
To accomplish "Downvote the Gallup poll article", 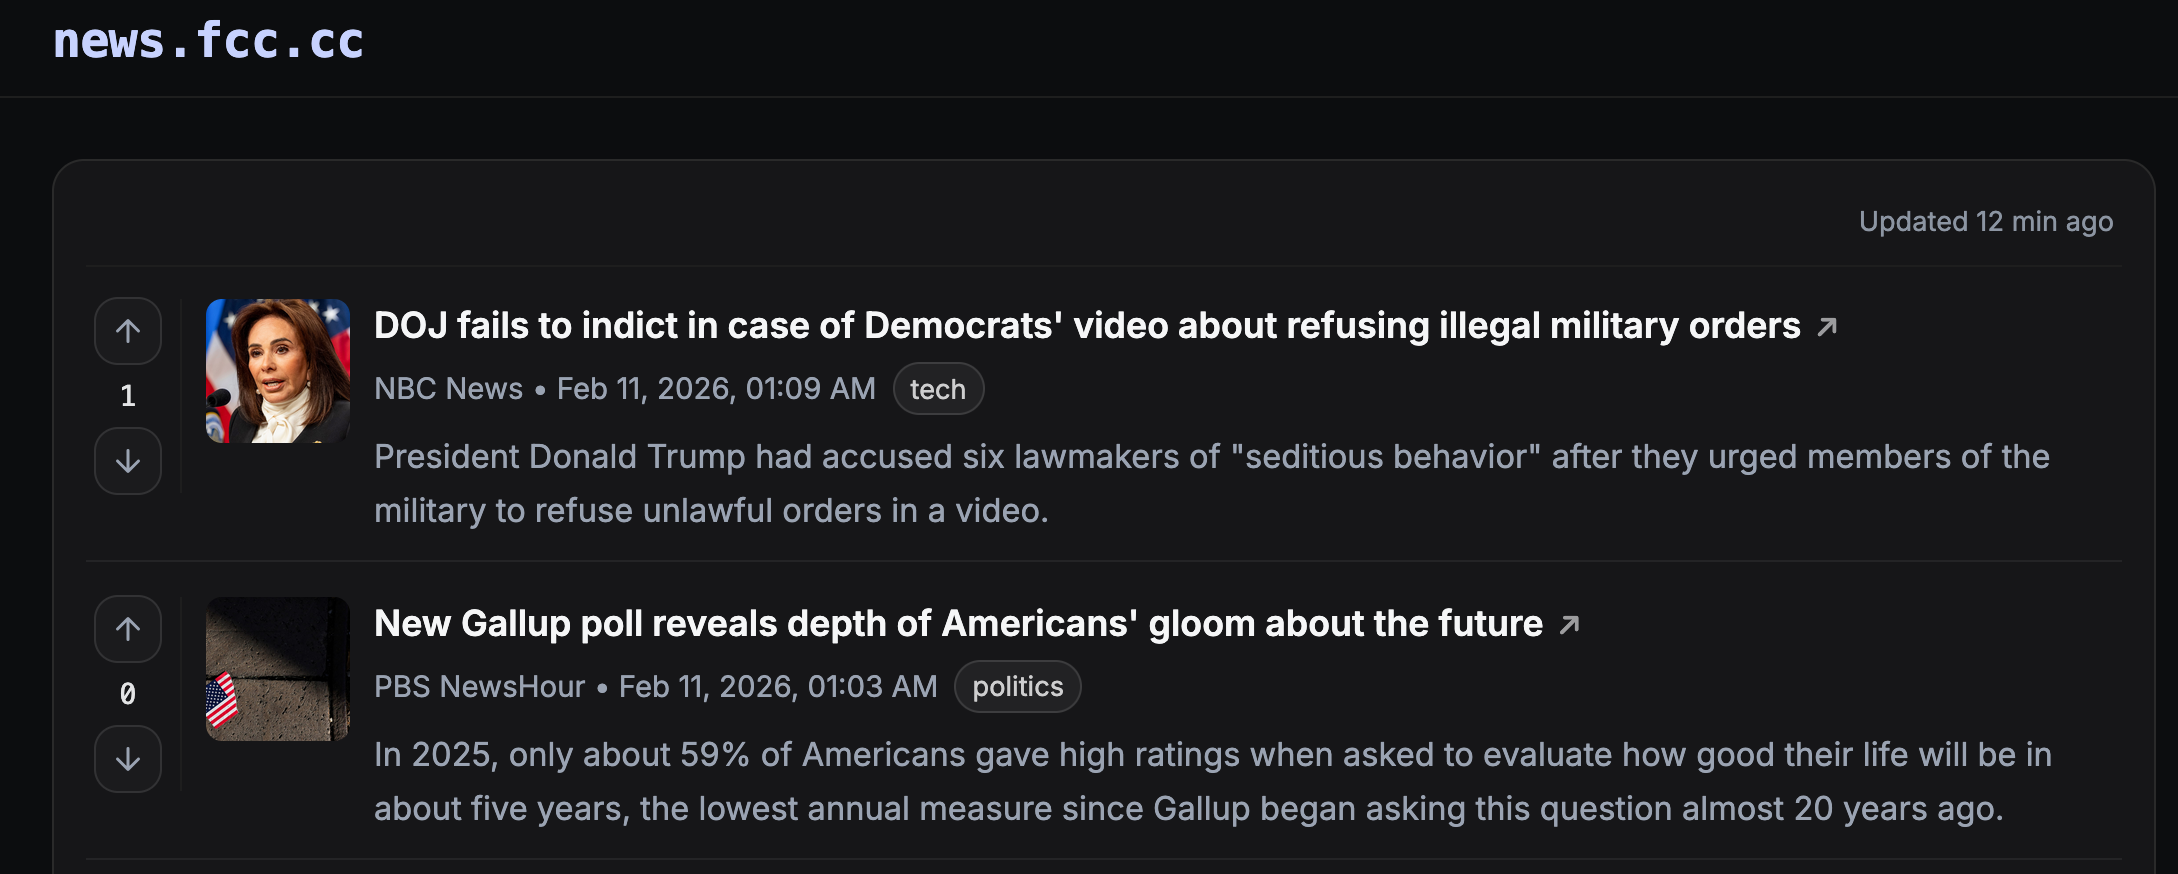I will coord(128,759).
